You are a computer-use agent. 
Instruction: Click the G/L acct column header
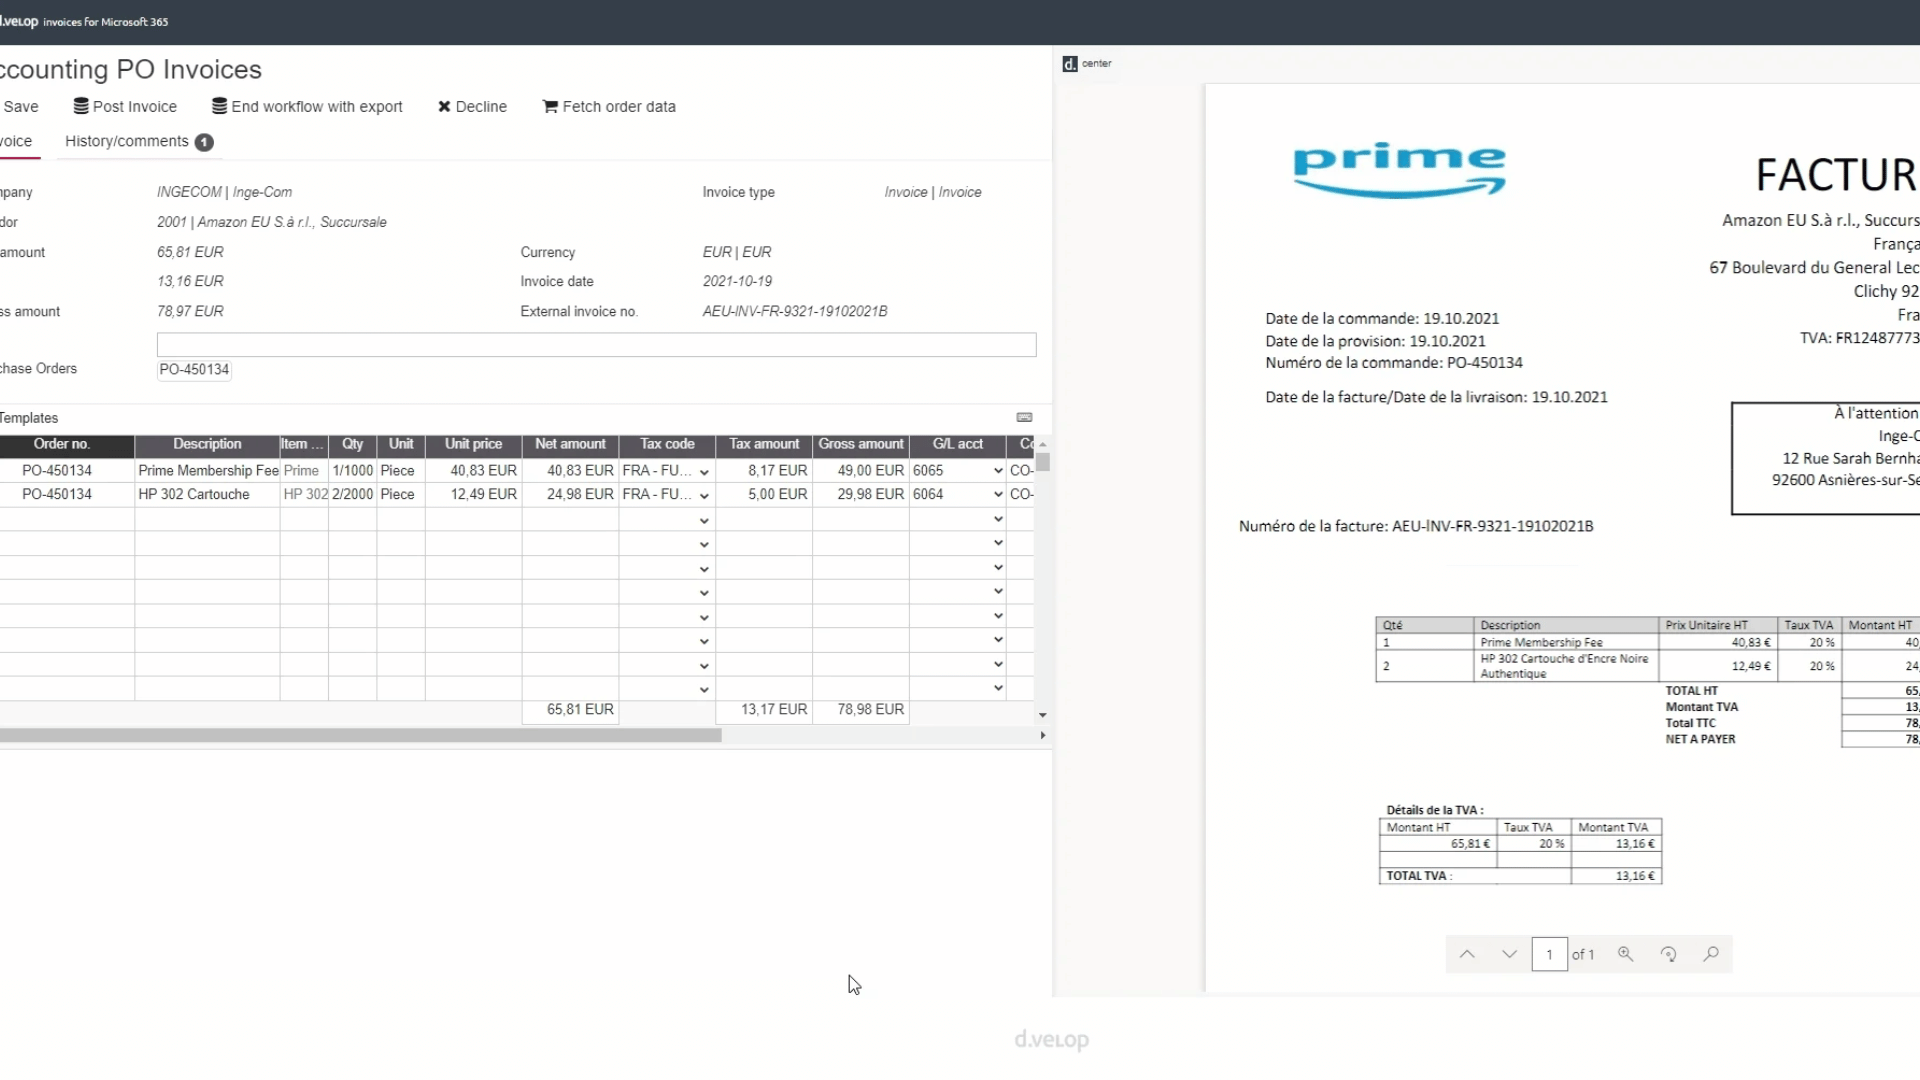tap(958, 444)
